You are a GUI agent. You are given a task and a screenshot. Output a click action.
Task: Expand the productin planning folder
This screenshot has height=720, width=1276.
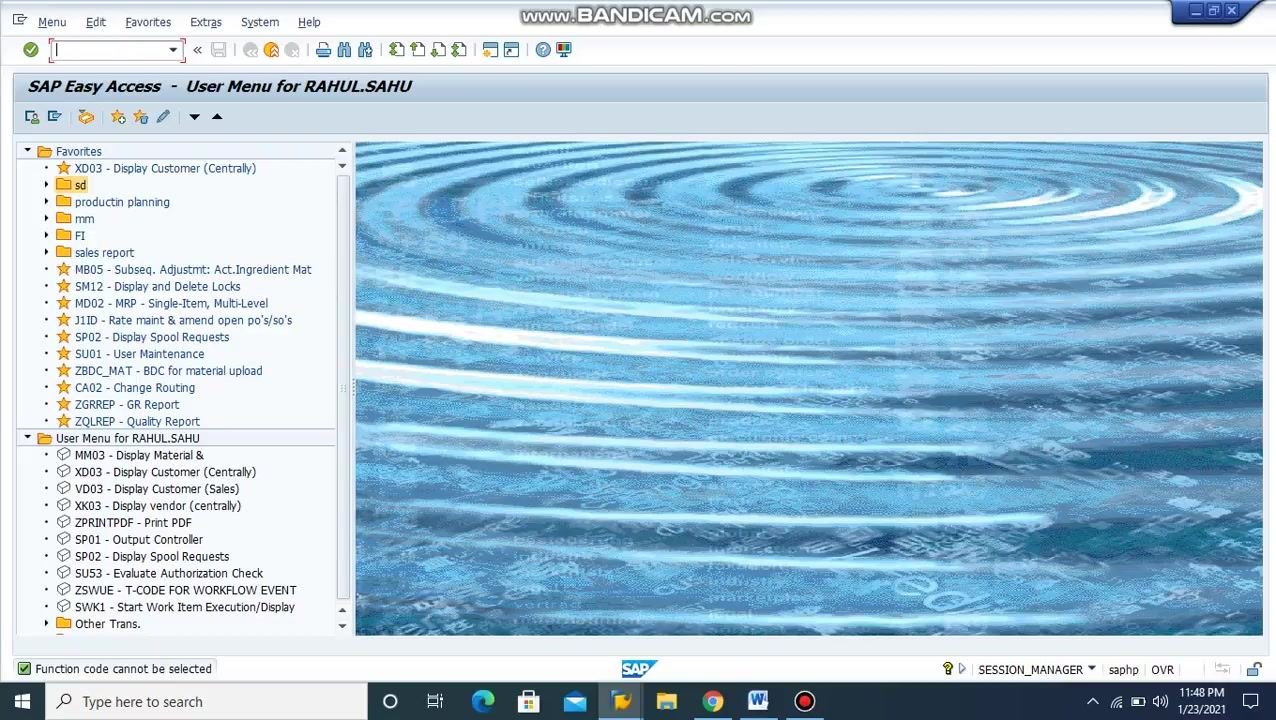(46, 202)
